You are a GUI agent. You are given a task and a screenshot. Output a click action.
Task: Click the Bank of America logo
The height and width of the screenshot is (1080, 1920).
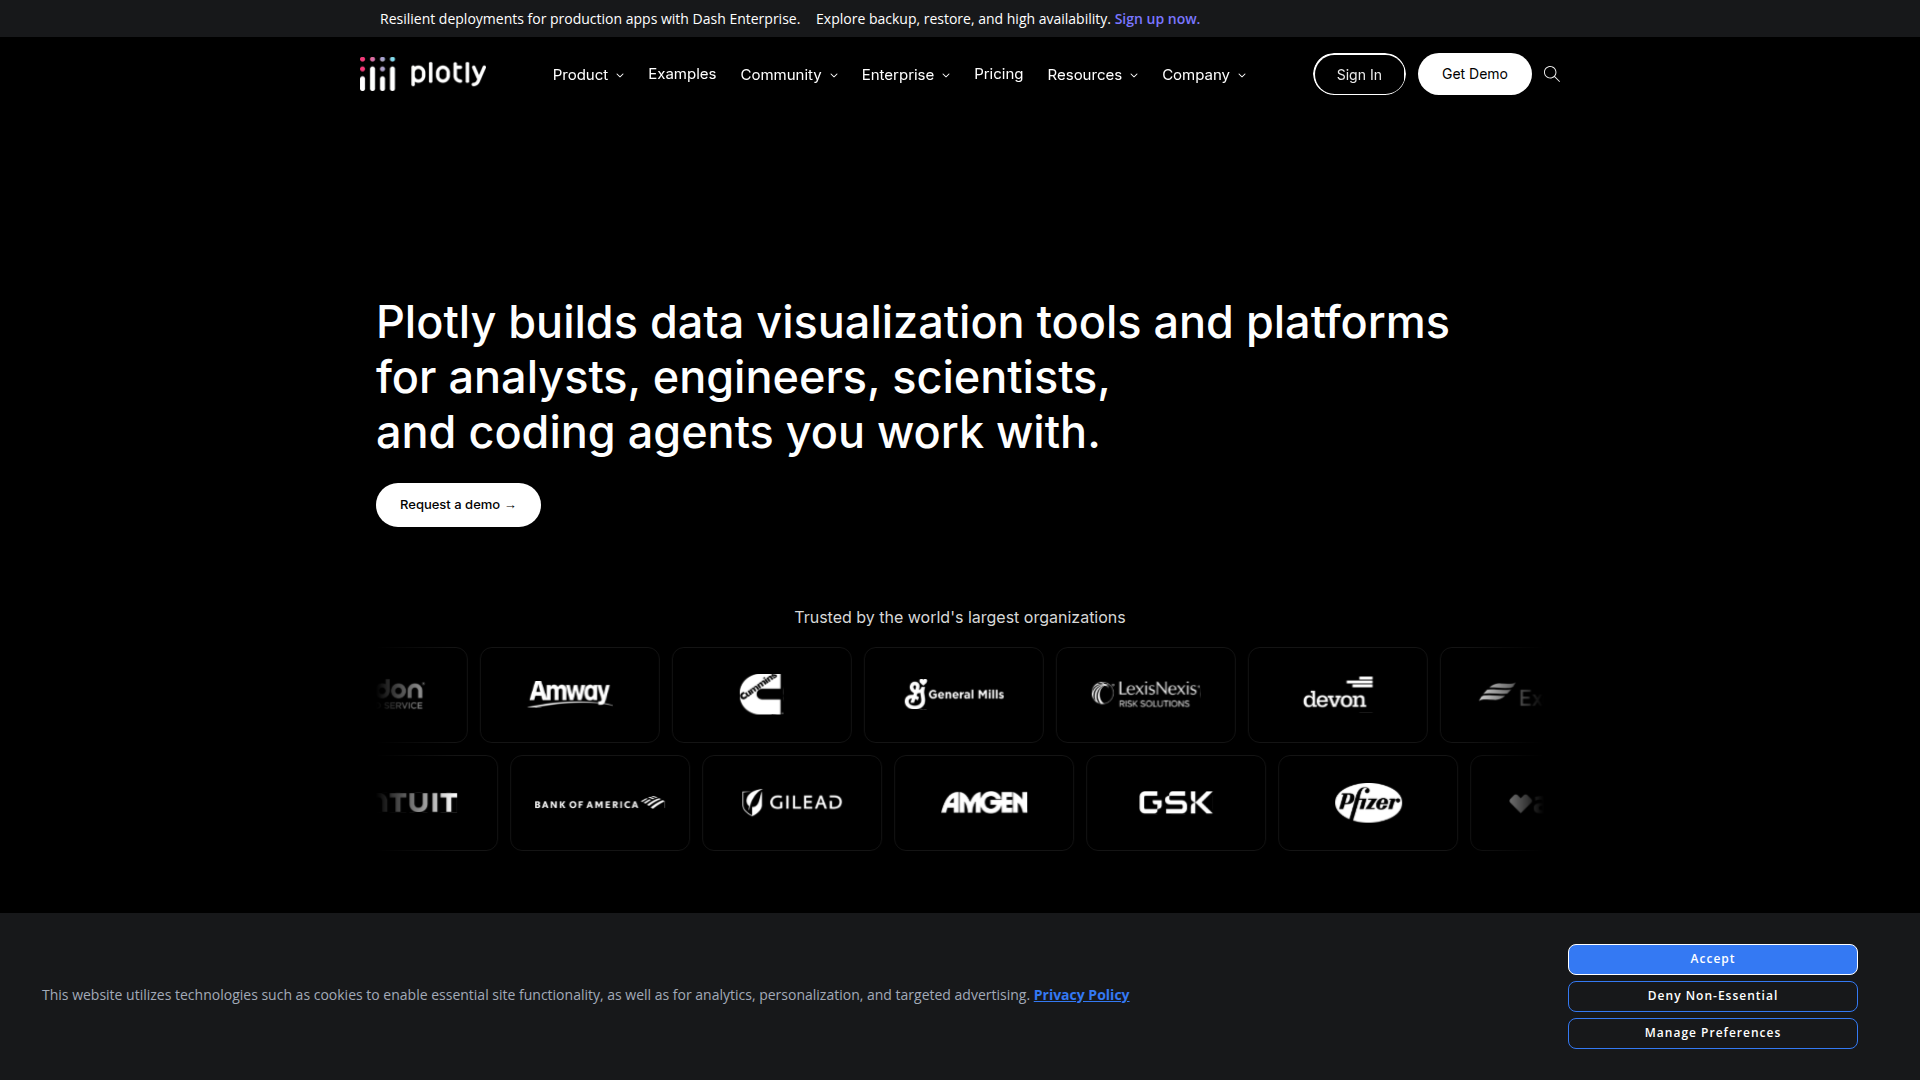click(600, 803)
